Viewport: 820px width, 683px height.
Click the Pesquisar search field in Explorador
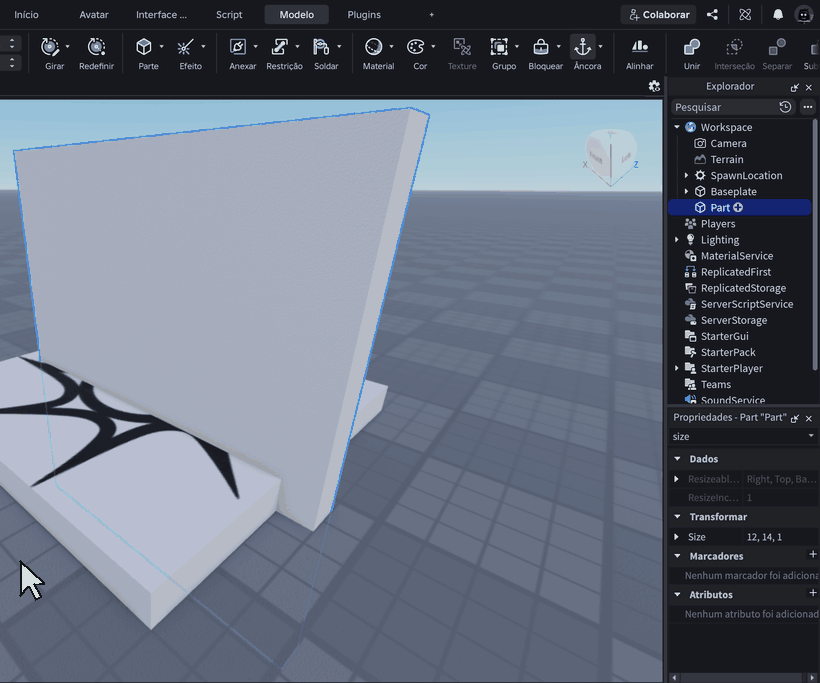(x=724, y=107)
